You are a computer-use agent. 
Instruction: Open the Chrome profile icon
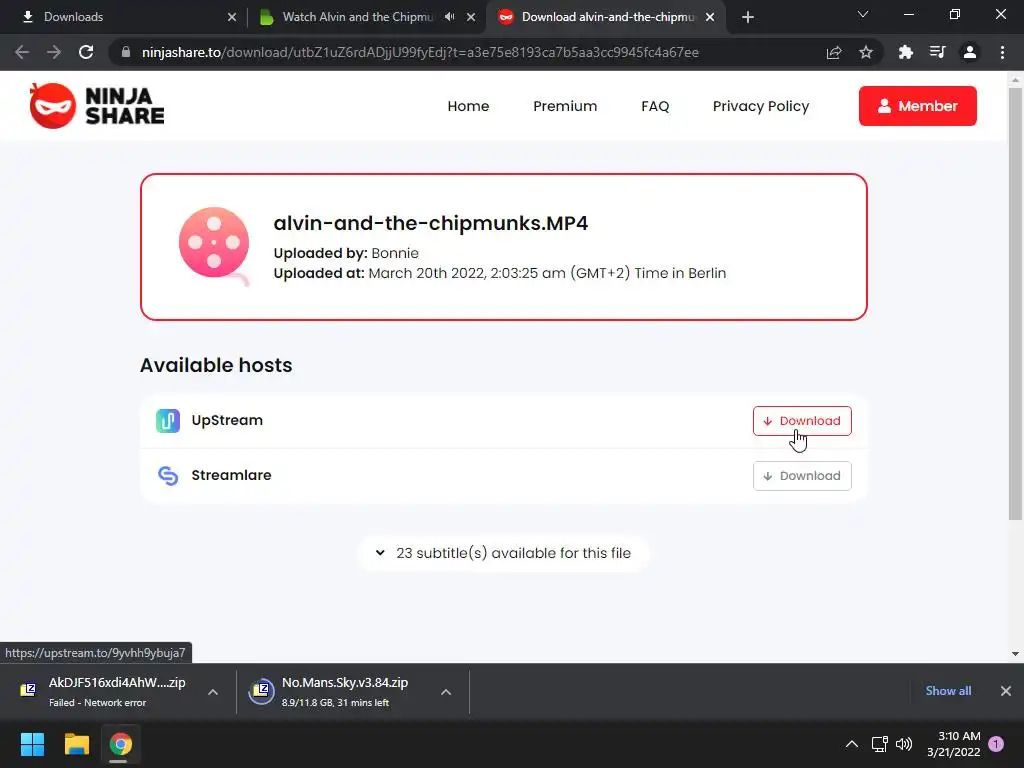point(970,52)
